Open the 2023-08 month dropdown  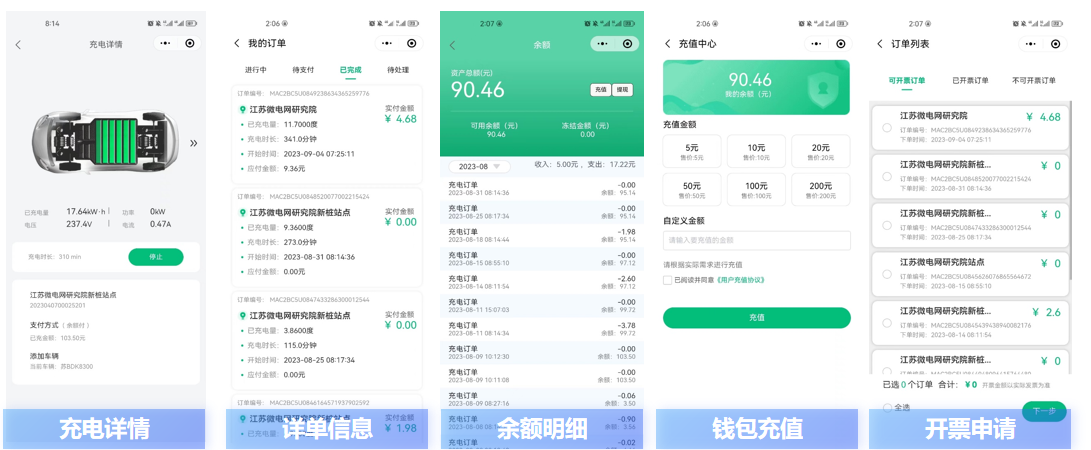pyautogui.click(x=479, y=167)
